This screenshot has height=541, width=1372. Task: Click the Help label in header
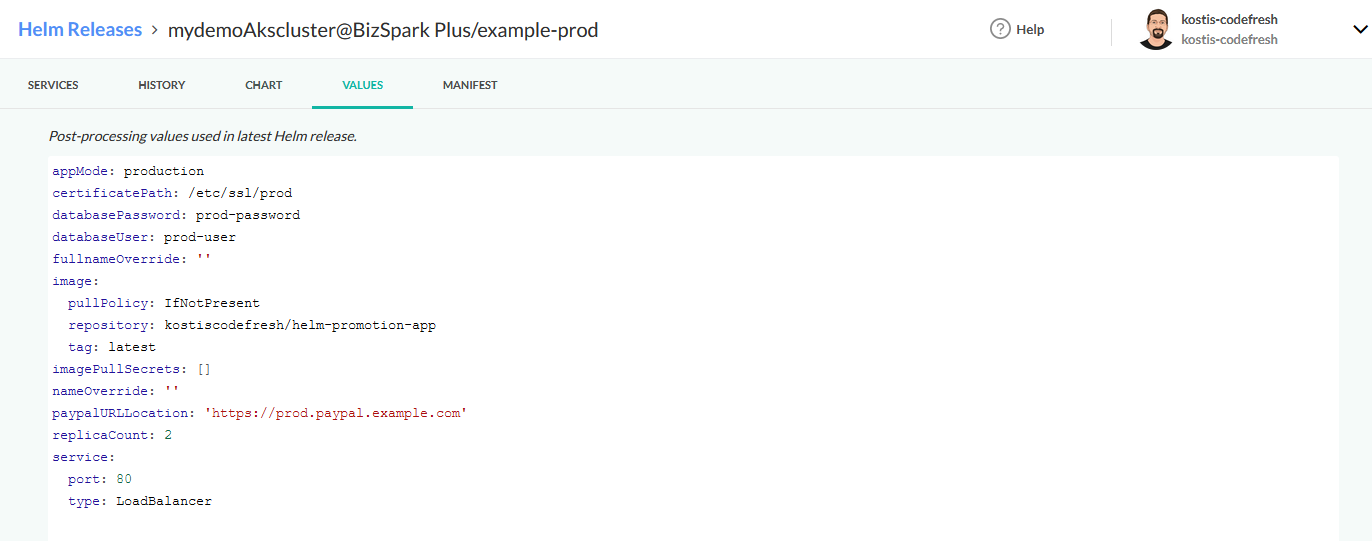point(1030,30)
